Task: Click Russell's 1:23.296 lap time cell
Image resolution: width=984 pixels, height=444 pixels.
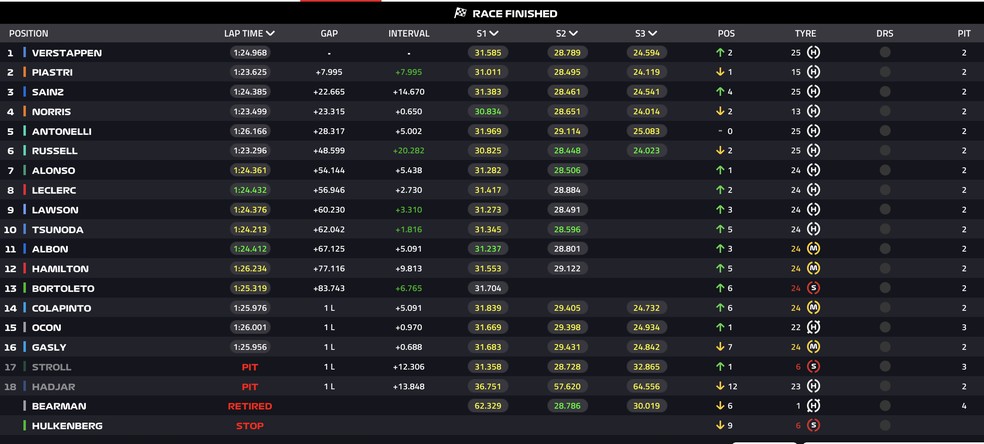Action: tap(249, 151)
